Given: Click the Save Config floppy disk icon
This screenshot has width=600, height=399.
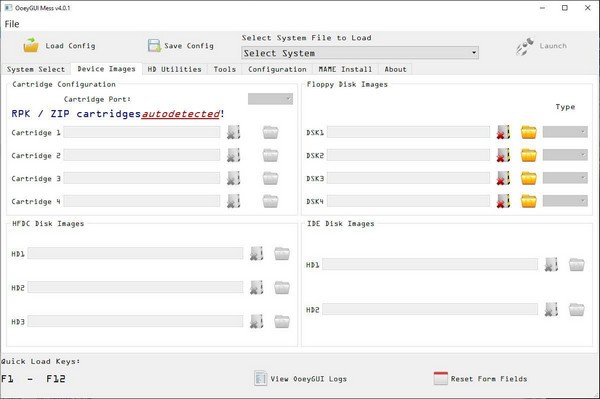Looking at the screenshot, I should pyautogui.click(x=154, y=46).
